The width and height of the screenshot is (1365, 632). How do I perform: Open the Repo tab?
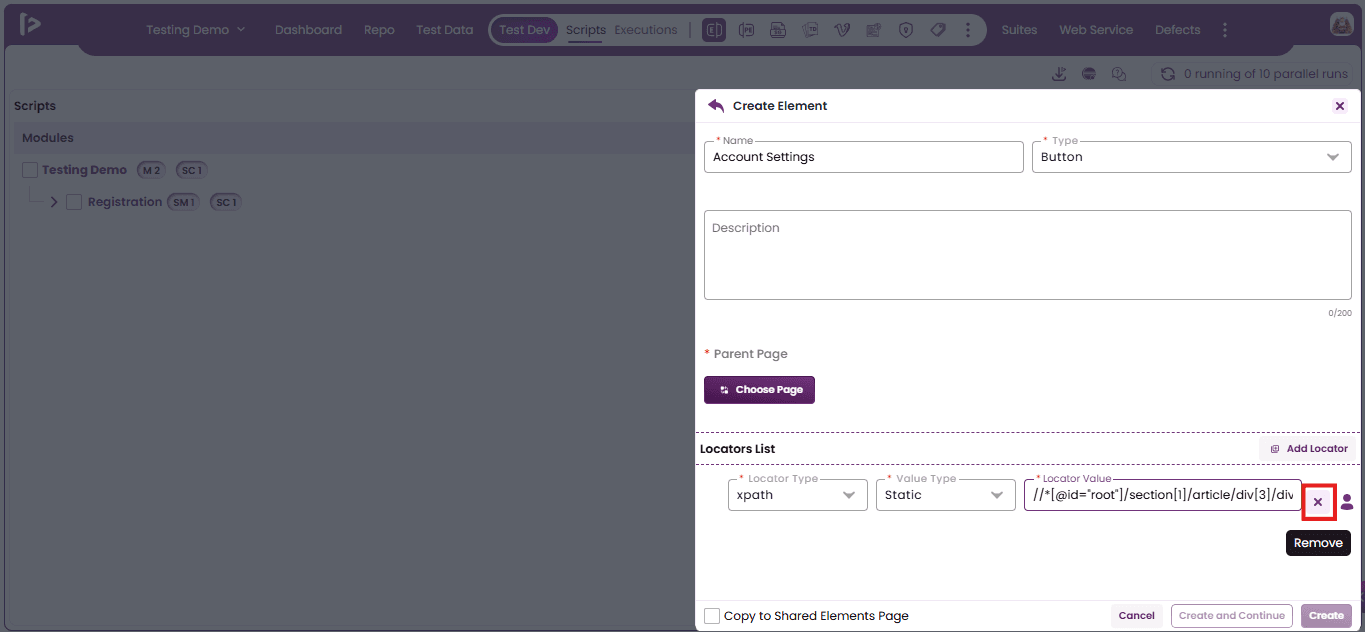(379, 30)
